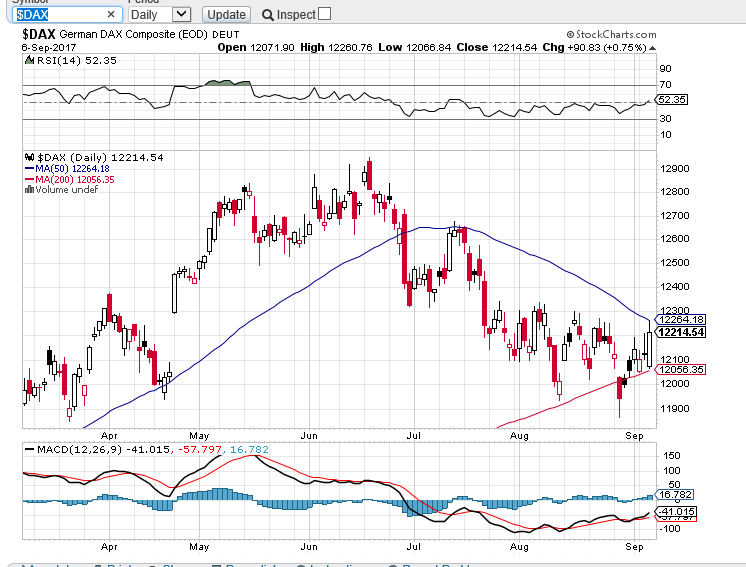Click the $DAX chart title
Image resolution: width=746 pixels, height=567 pixels.
(x=39, y=34)
